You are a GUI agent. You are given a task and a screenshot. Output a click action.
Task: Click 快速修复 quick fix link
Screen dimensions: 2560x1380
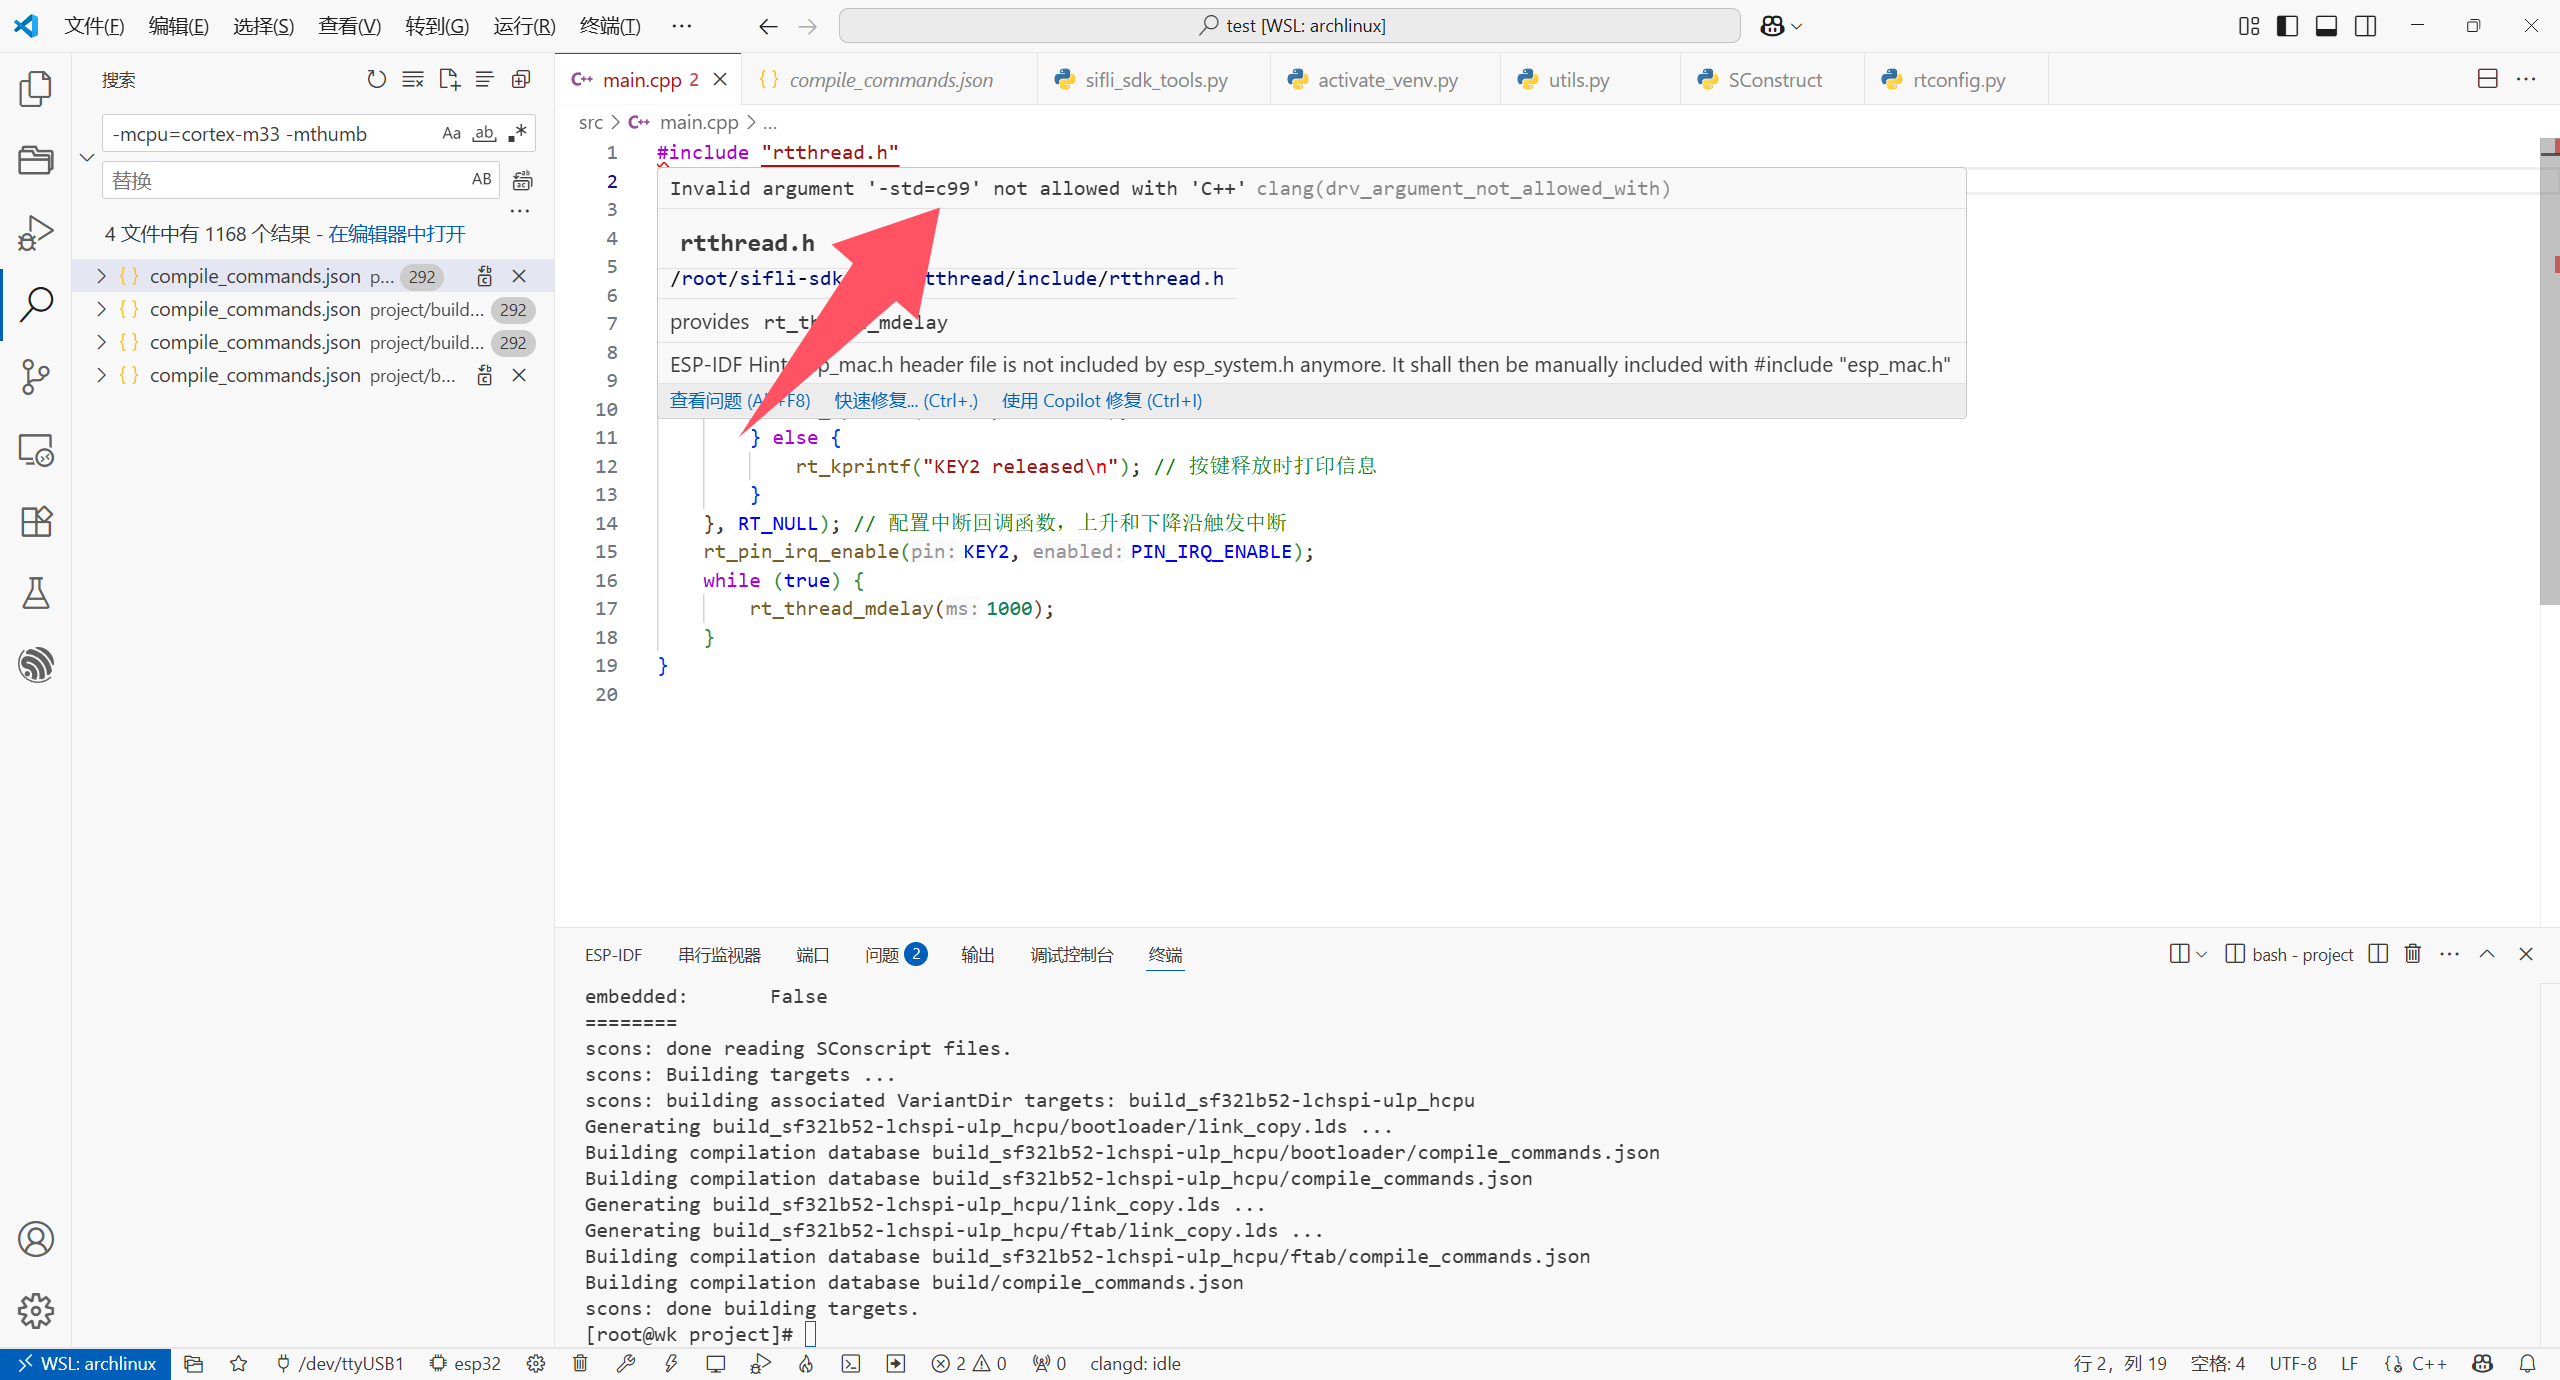pos(906,401)
